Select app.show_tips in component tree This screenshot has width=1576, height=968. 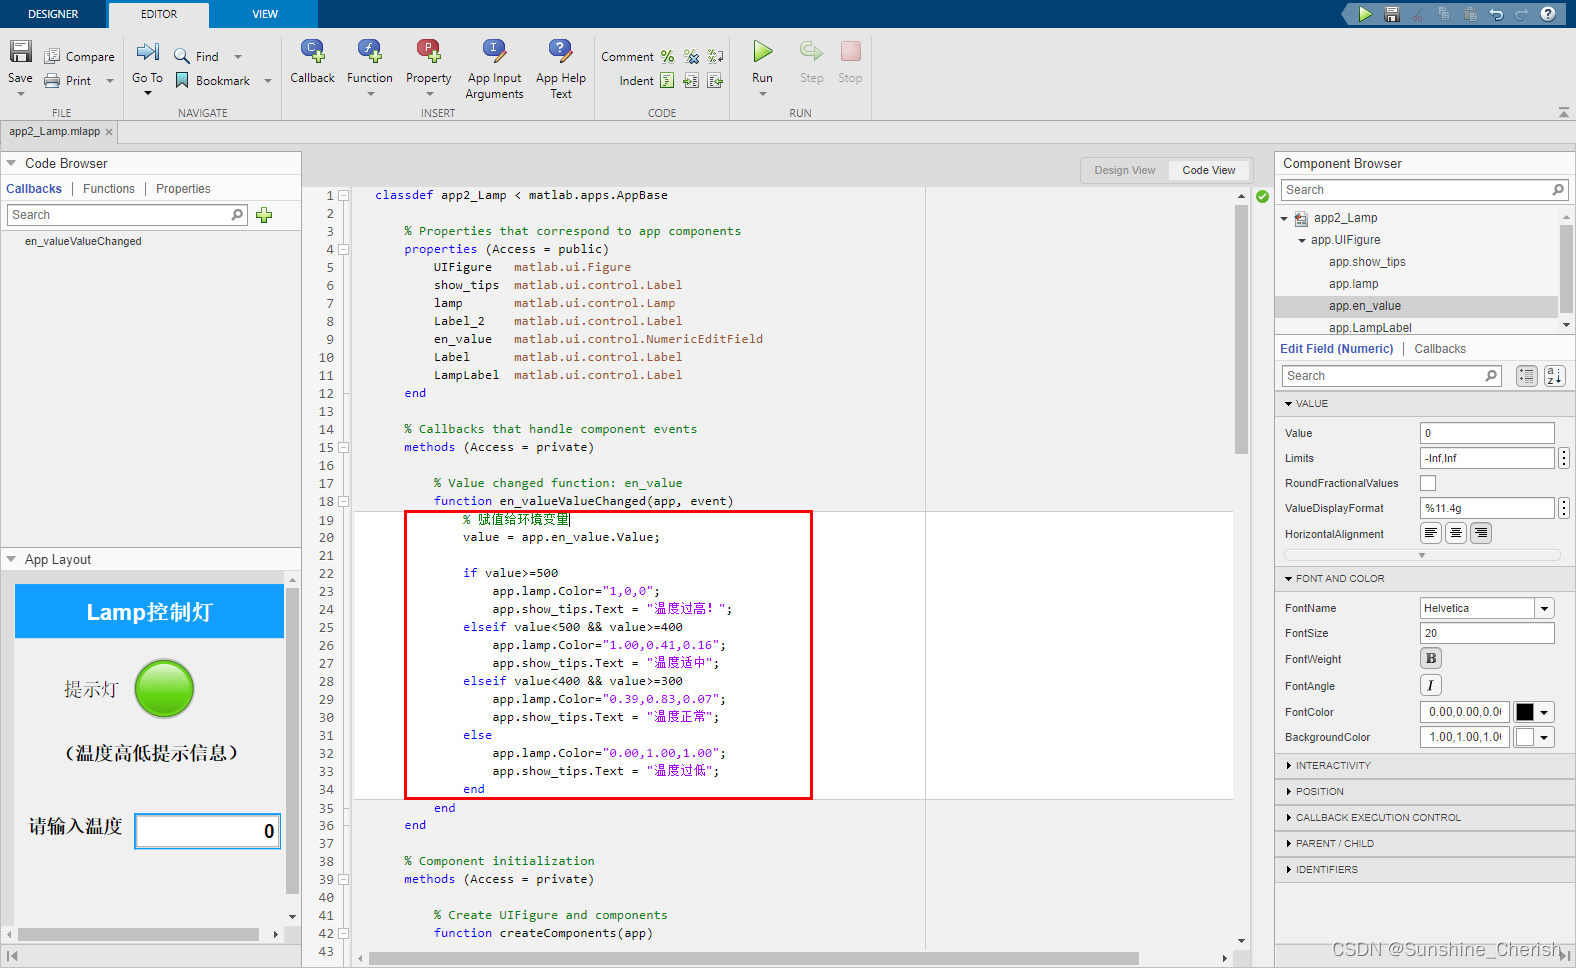[1367, 262]
